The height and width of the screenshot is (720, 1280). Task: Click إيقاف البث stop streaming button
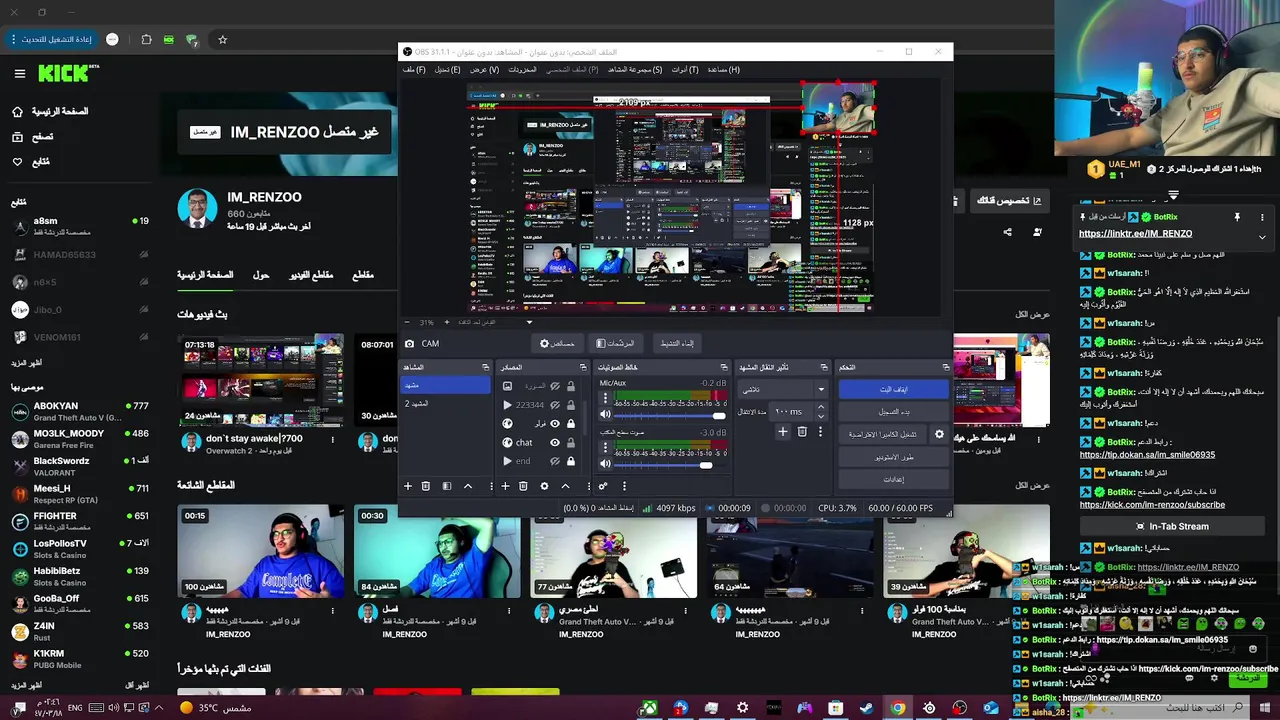pos(893,389)
